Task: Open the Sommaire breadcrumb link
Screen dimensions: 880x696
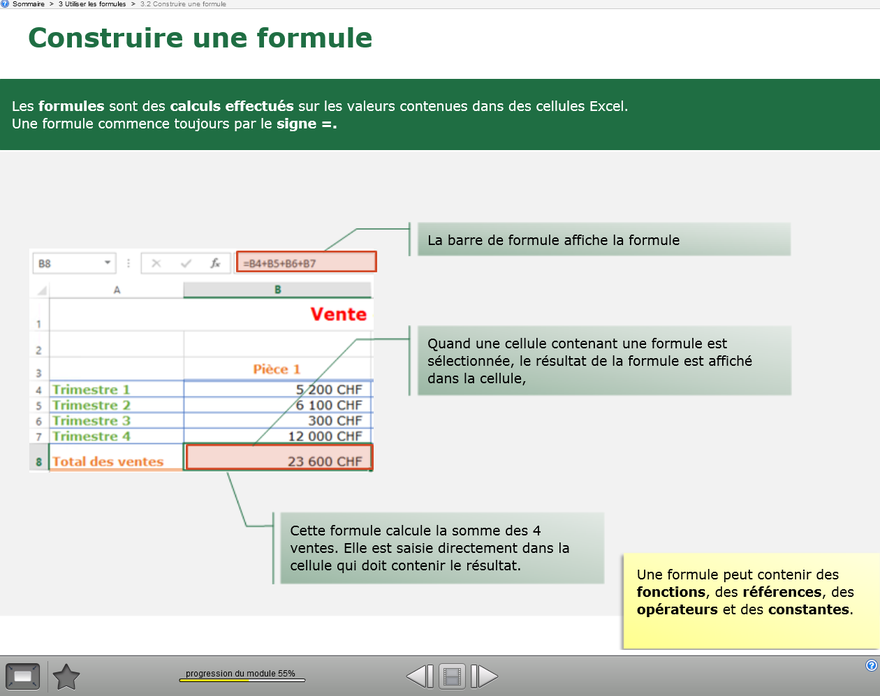Action: click(x=28, y=4)
